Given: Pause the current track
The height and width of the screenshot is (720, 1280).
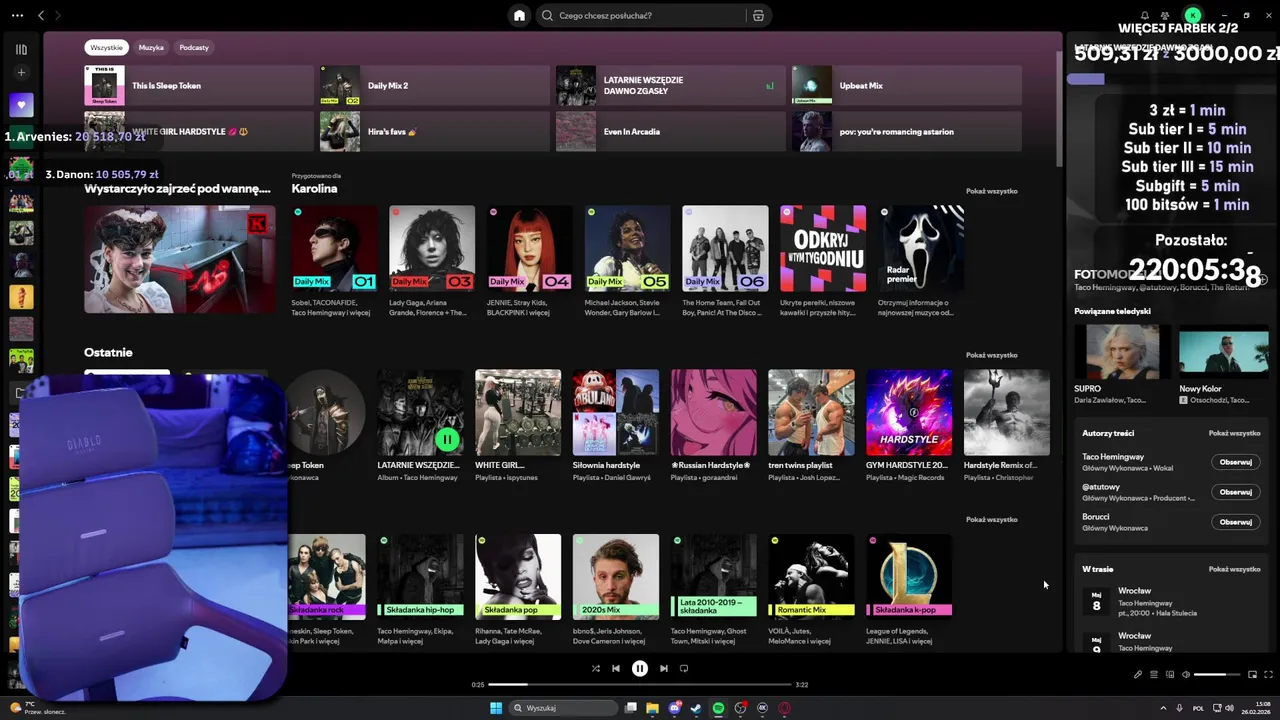Looking at the screenshot, I should click(x=640, y=668).
